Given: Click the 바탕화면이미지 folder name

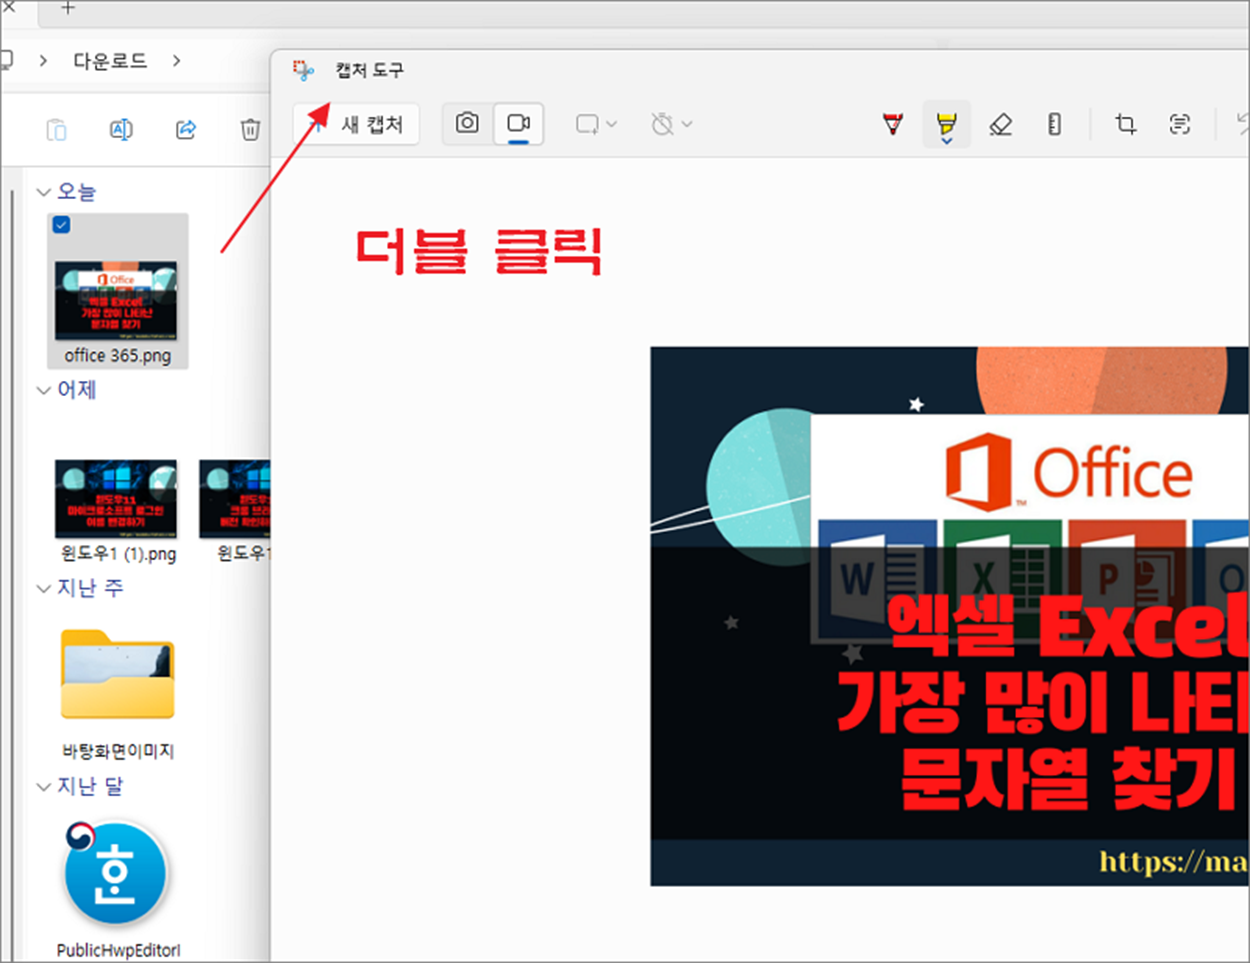Looking at the screenshot, I should 118,751.
